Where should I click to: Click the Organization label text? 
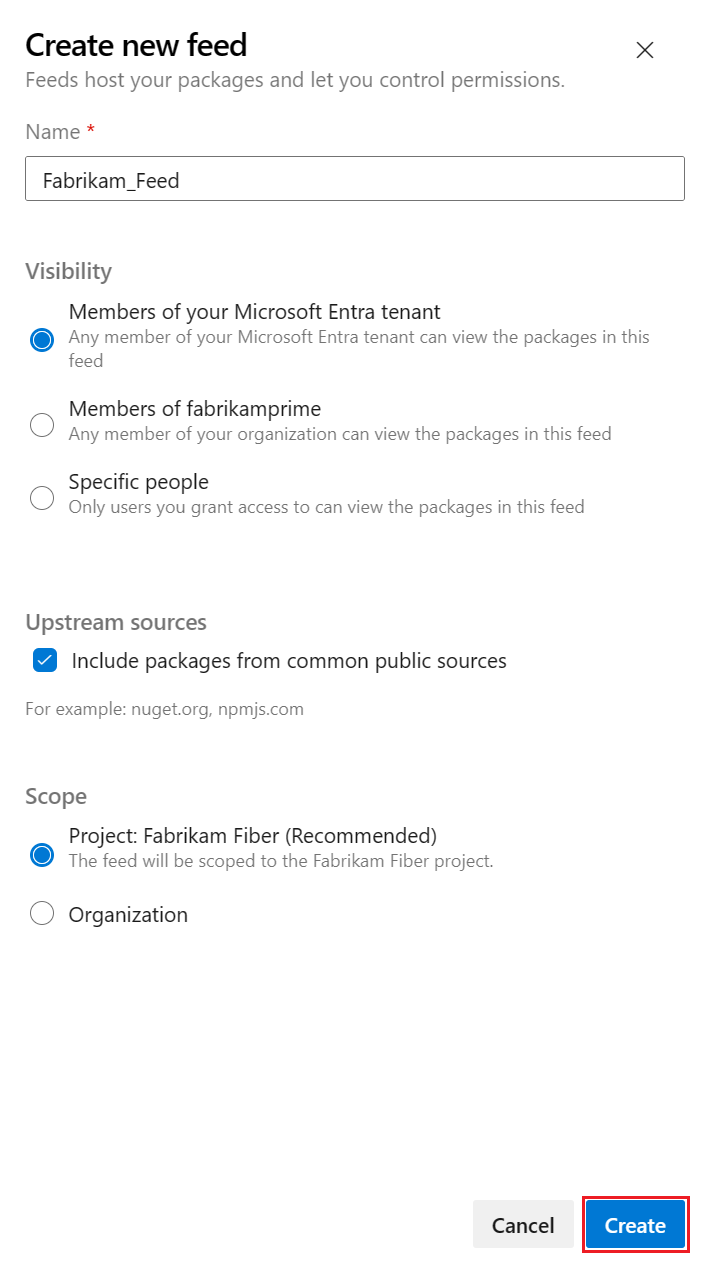point(127,913)
